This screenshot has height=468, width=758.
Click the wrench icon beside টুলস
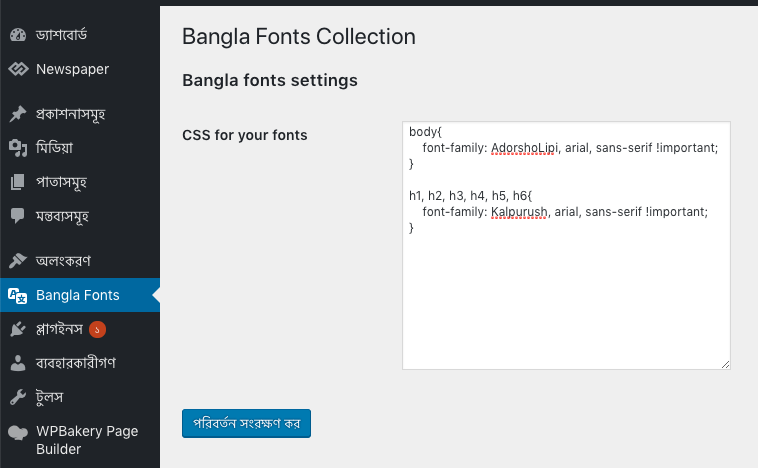18,397
